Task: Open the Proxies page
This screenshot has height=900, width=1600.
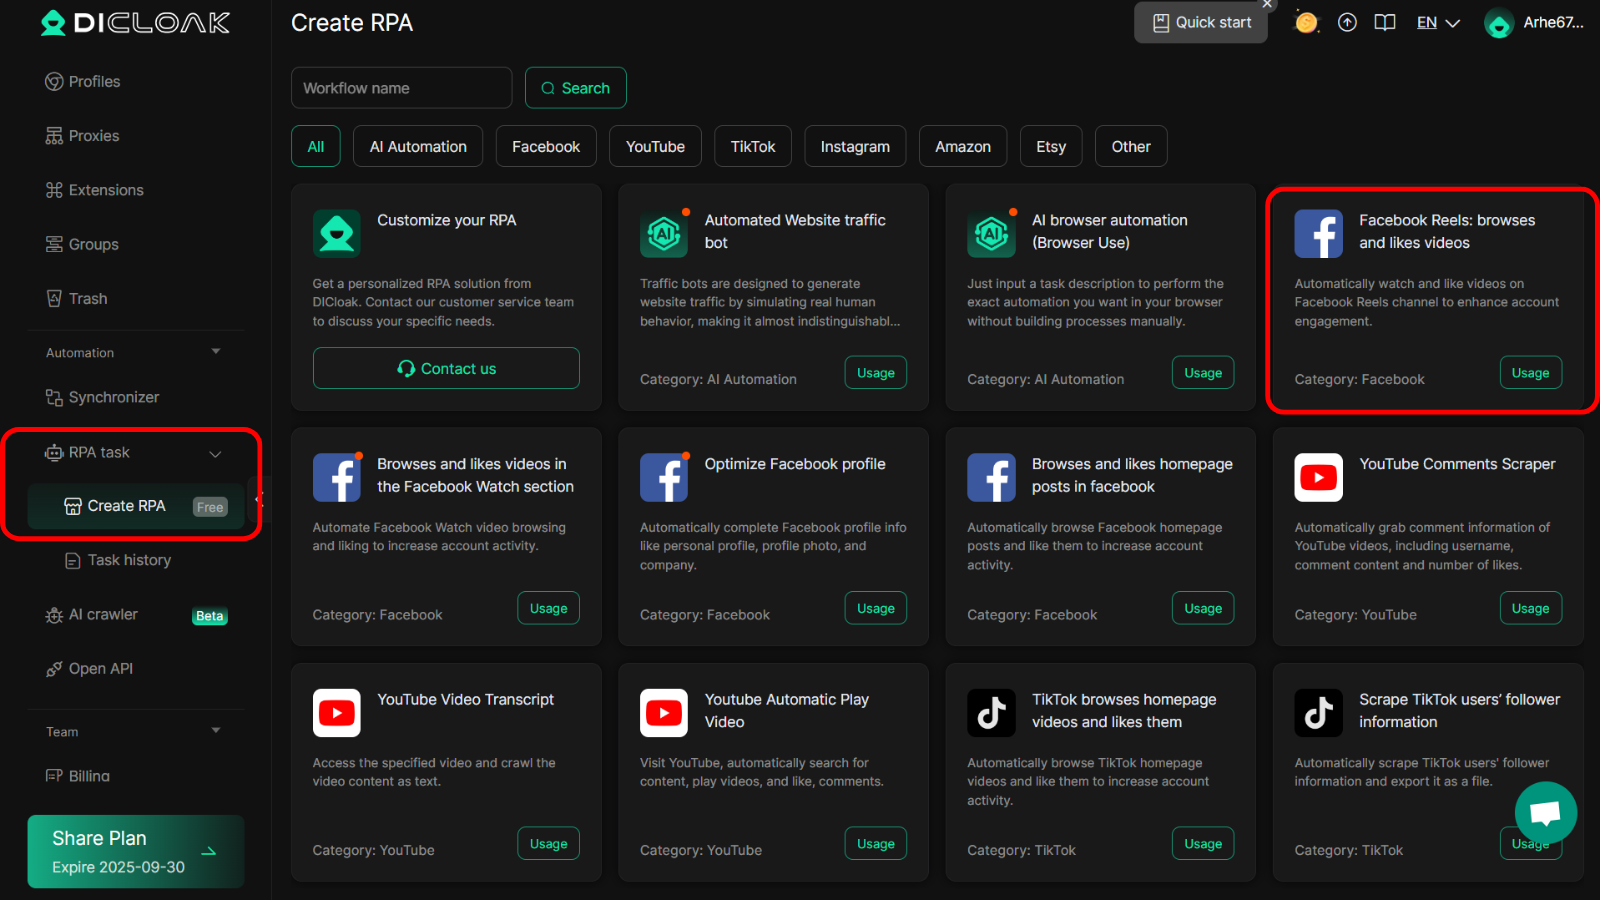Action: click(x=83, y=136)
